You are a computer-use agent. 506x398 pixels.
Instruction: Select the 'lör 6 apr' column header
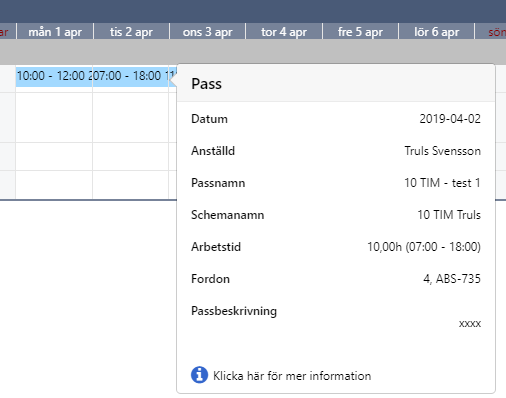pyautogui.click(x=436, y=32)
